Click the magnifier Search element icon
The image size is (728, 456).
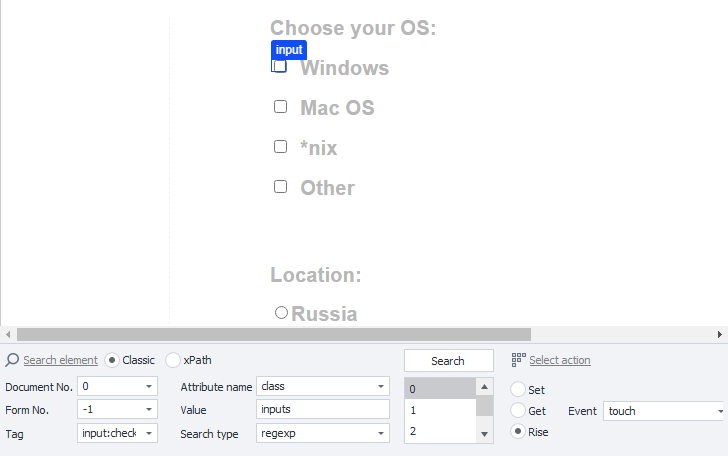pos(12,360)
